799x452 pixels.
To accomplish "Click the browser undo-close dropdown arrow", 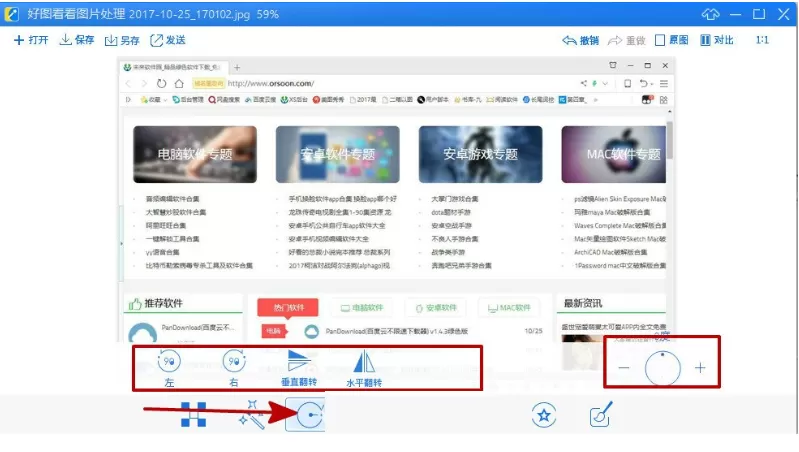I will coord(652,84).
